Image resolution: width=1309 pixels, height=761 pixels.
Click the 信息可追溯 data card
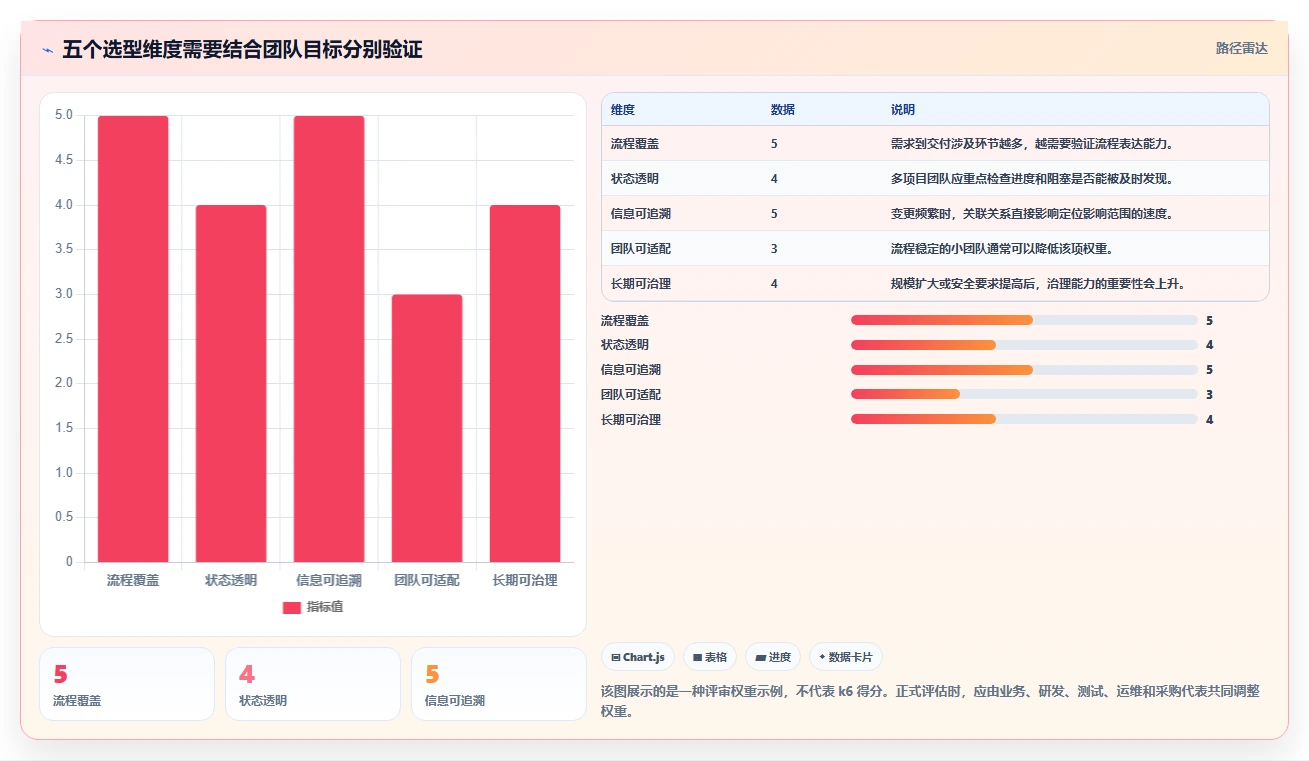(499, 684)
